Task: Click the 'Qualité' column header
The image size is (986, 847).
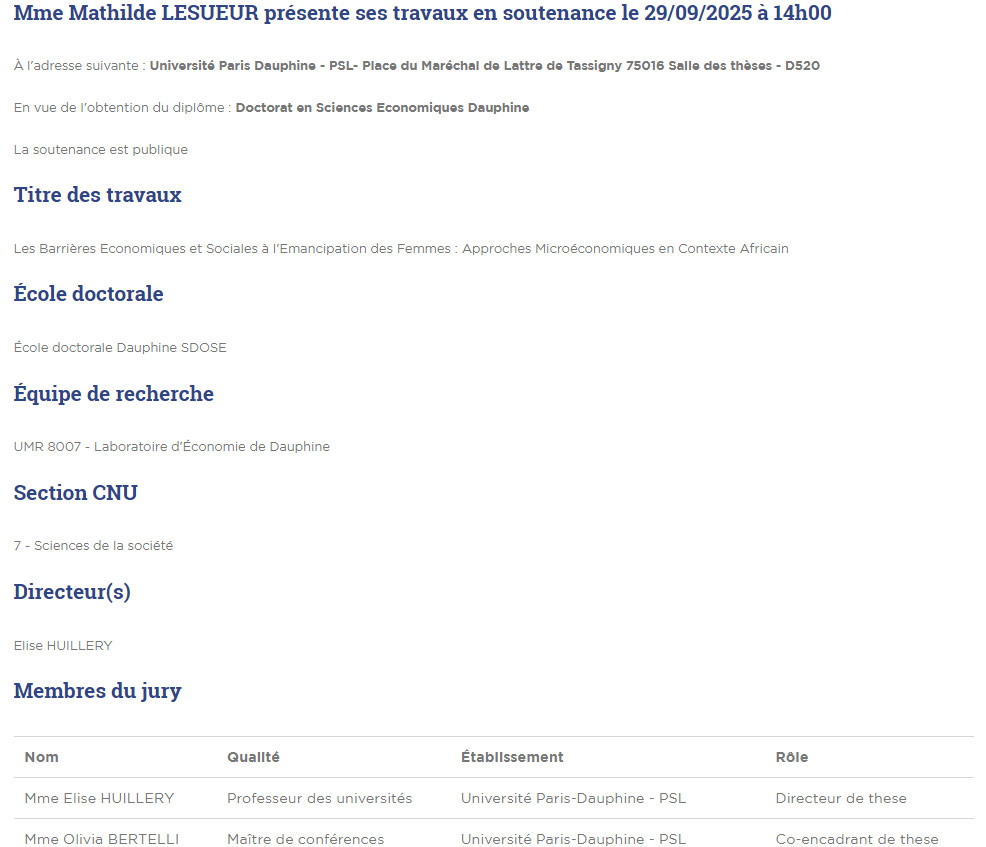Action: pyautogui.click(x=253, y=757)
